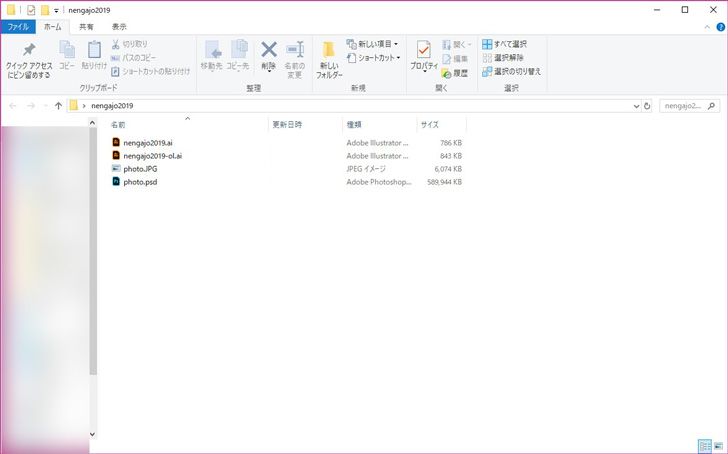
Task: Select the photo.psd file
Action: [140, 182]
